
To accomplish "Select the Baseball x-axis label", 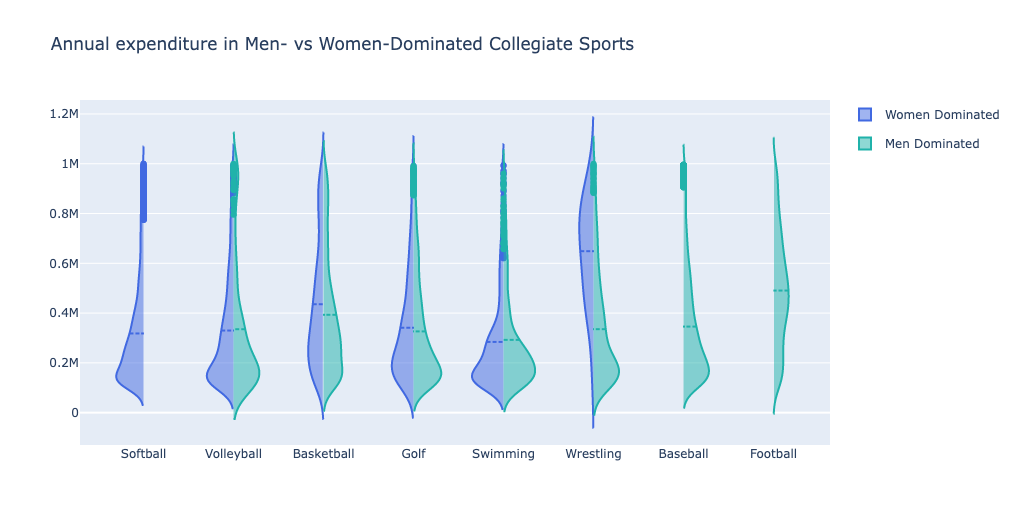I will pyautogui.click(x=683, y=454).
